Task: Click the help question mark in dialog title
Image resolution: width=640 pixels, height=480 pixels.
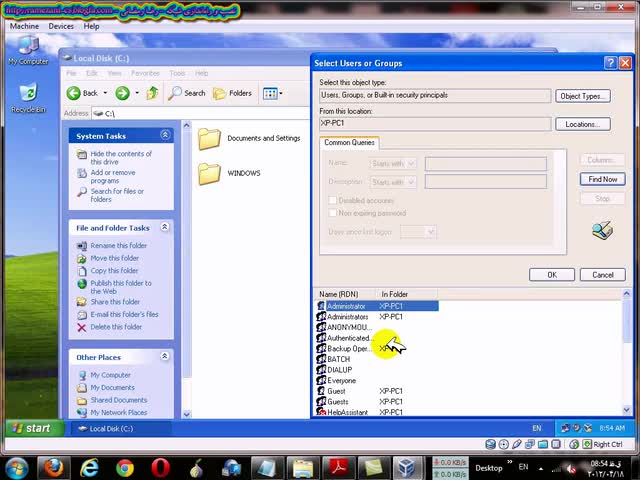Action: click(x=610, y=63)
